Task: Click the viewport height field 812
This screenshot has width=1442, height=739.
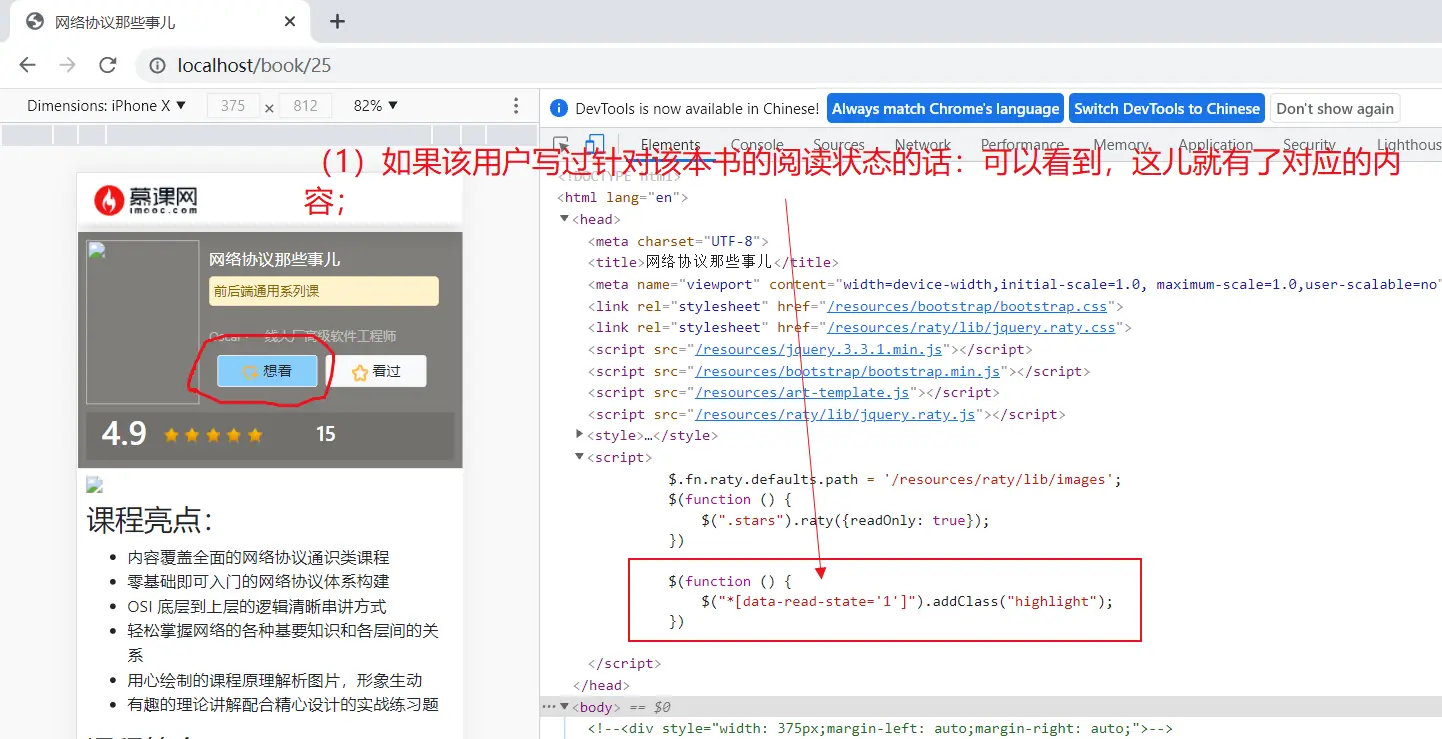Action: [305, 106]
